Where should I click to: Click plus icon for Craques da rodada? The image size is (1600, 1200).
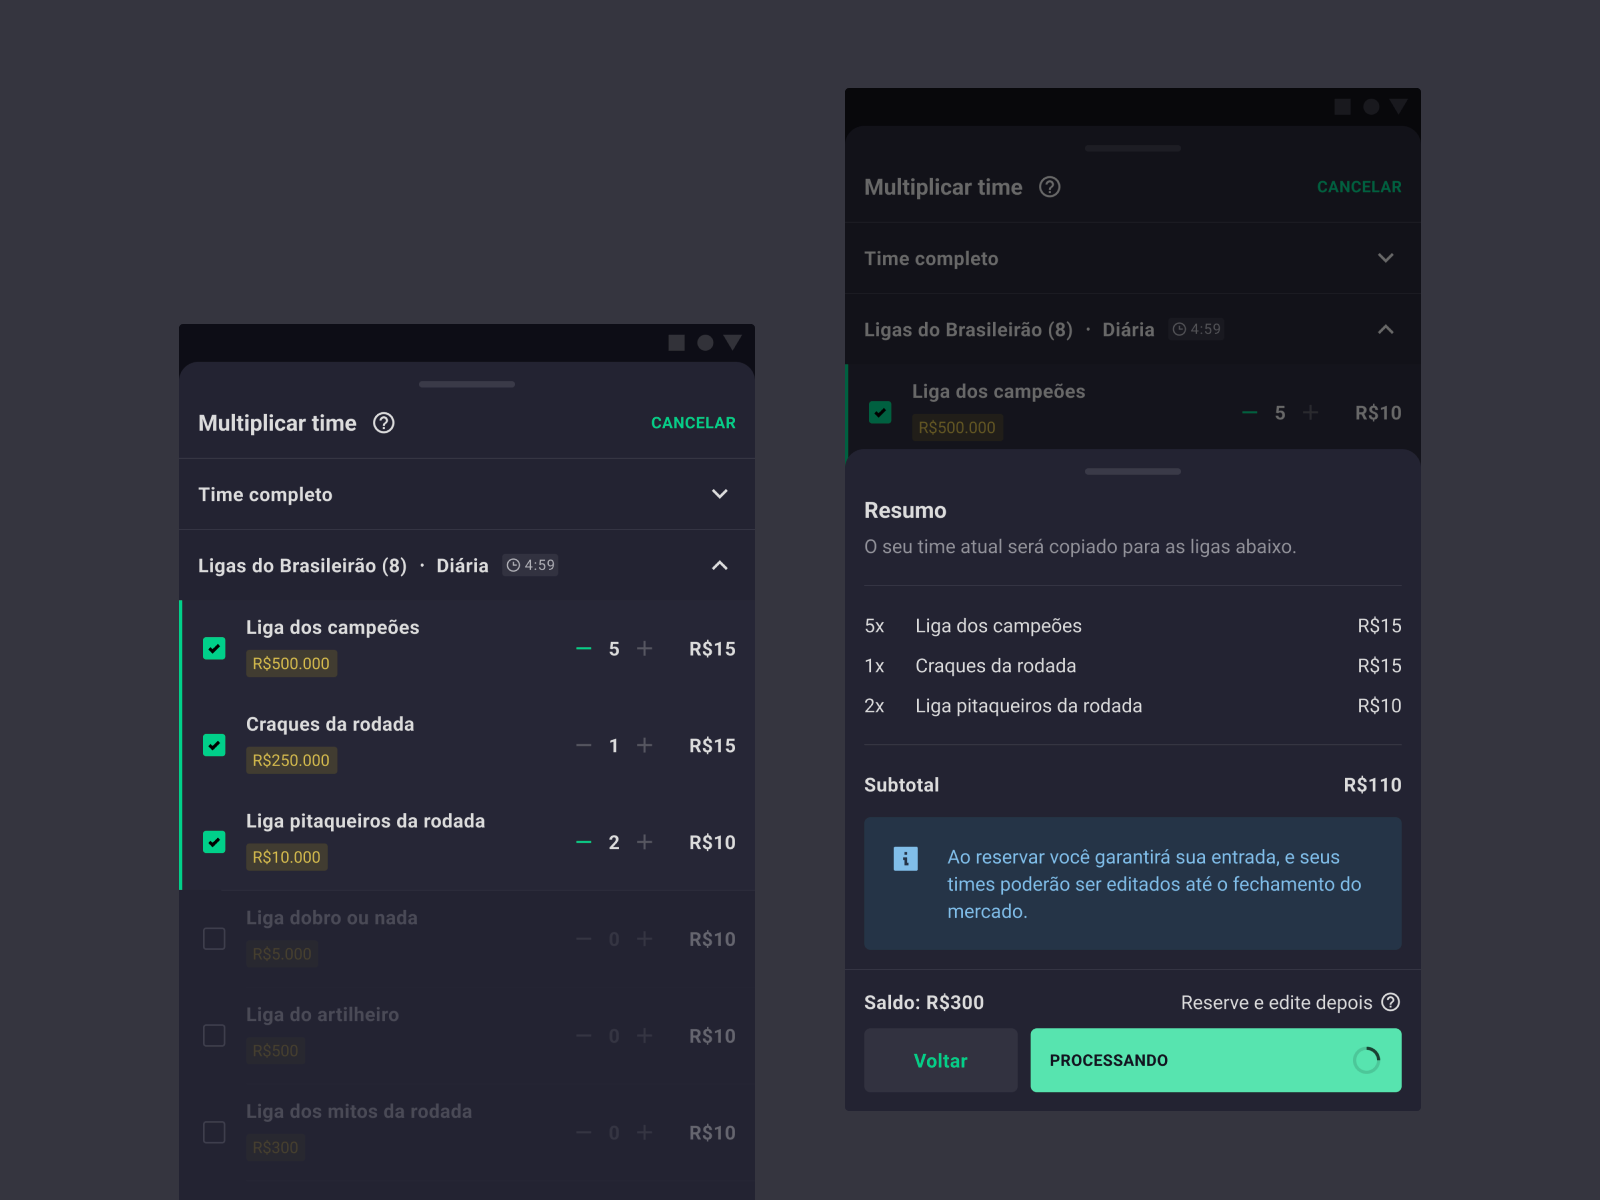point(645,746)
